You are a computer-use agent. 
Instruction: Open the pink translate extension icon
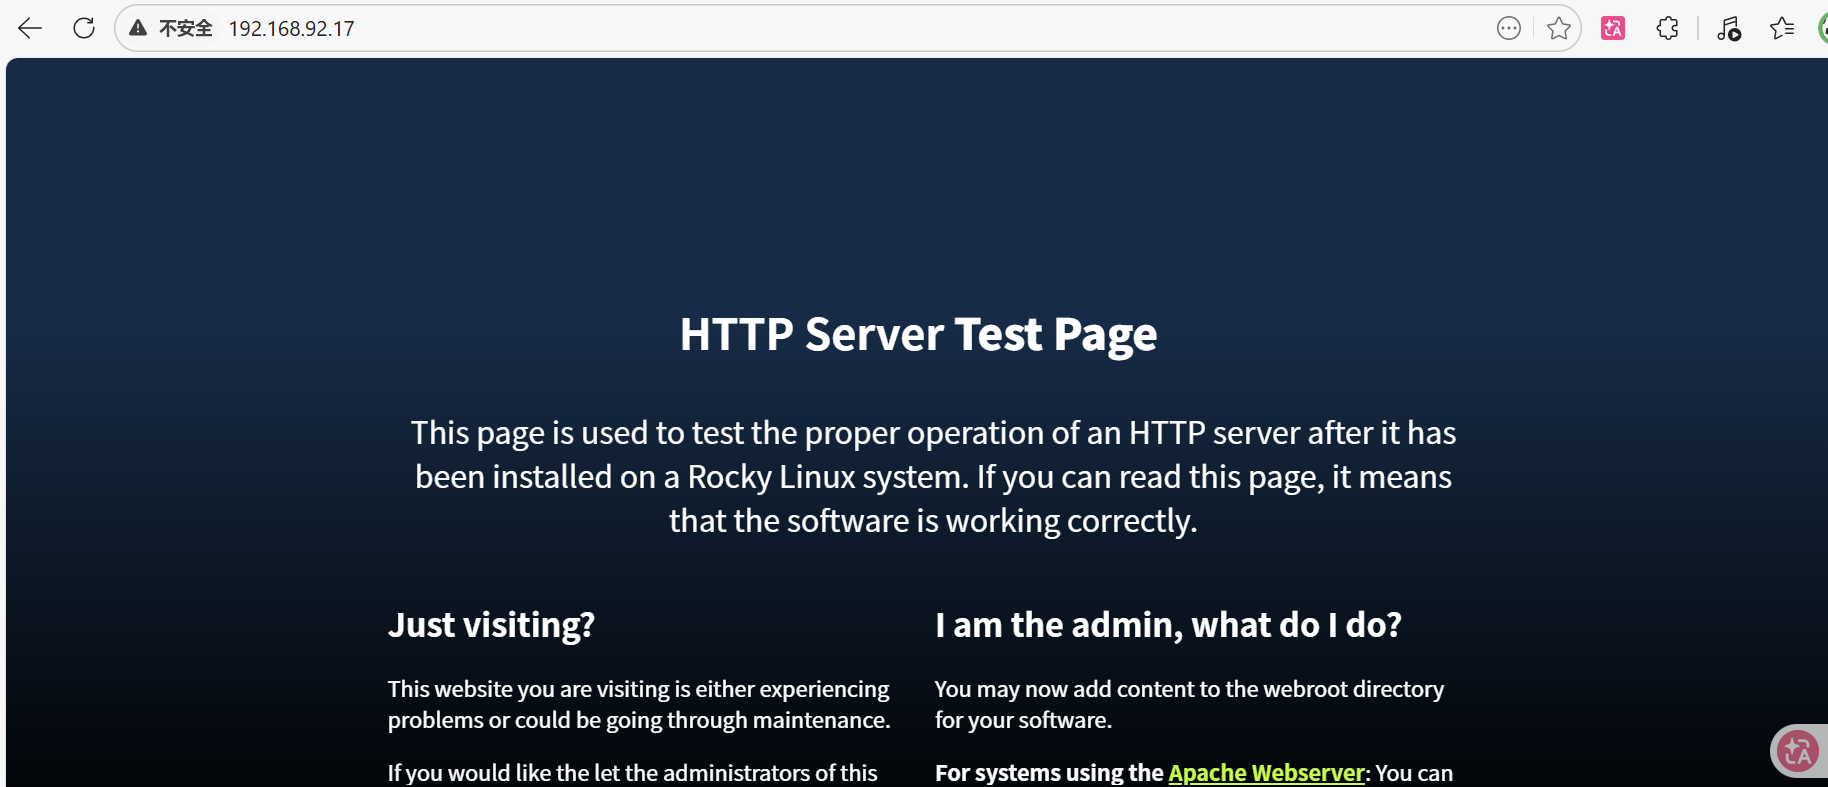(1613, 28)
